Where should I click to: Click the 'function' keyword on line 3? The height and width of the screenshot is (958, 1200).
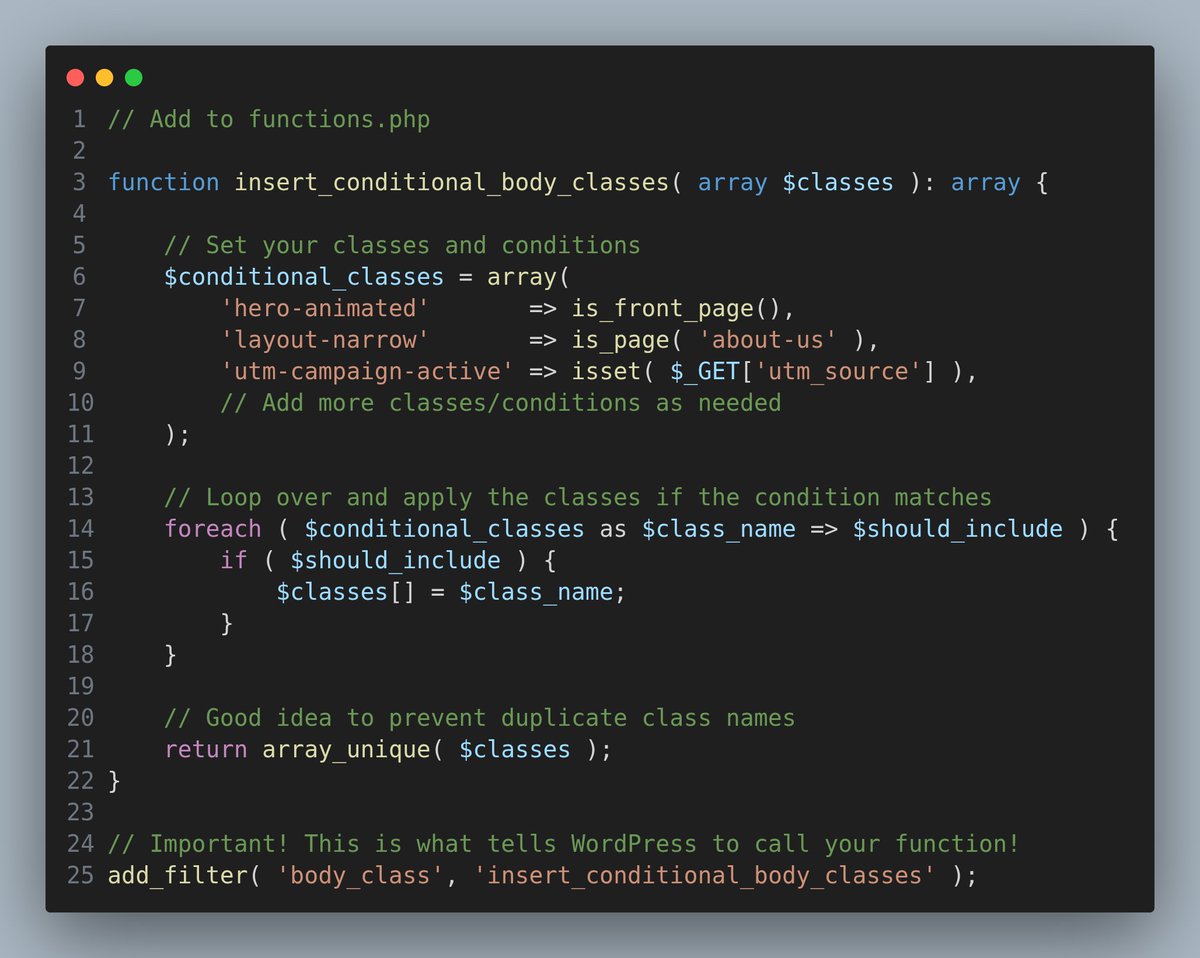click(x=163, y=183)
